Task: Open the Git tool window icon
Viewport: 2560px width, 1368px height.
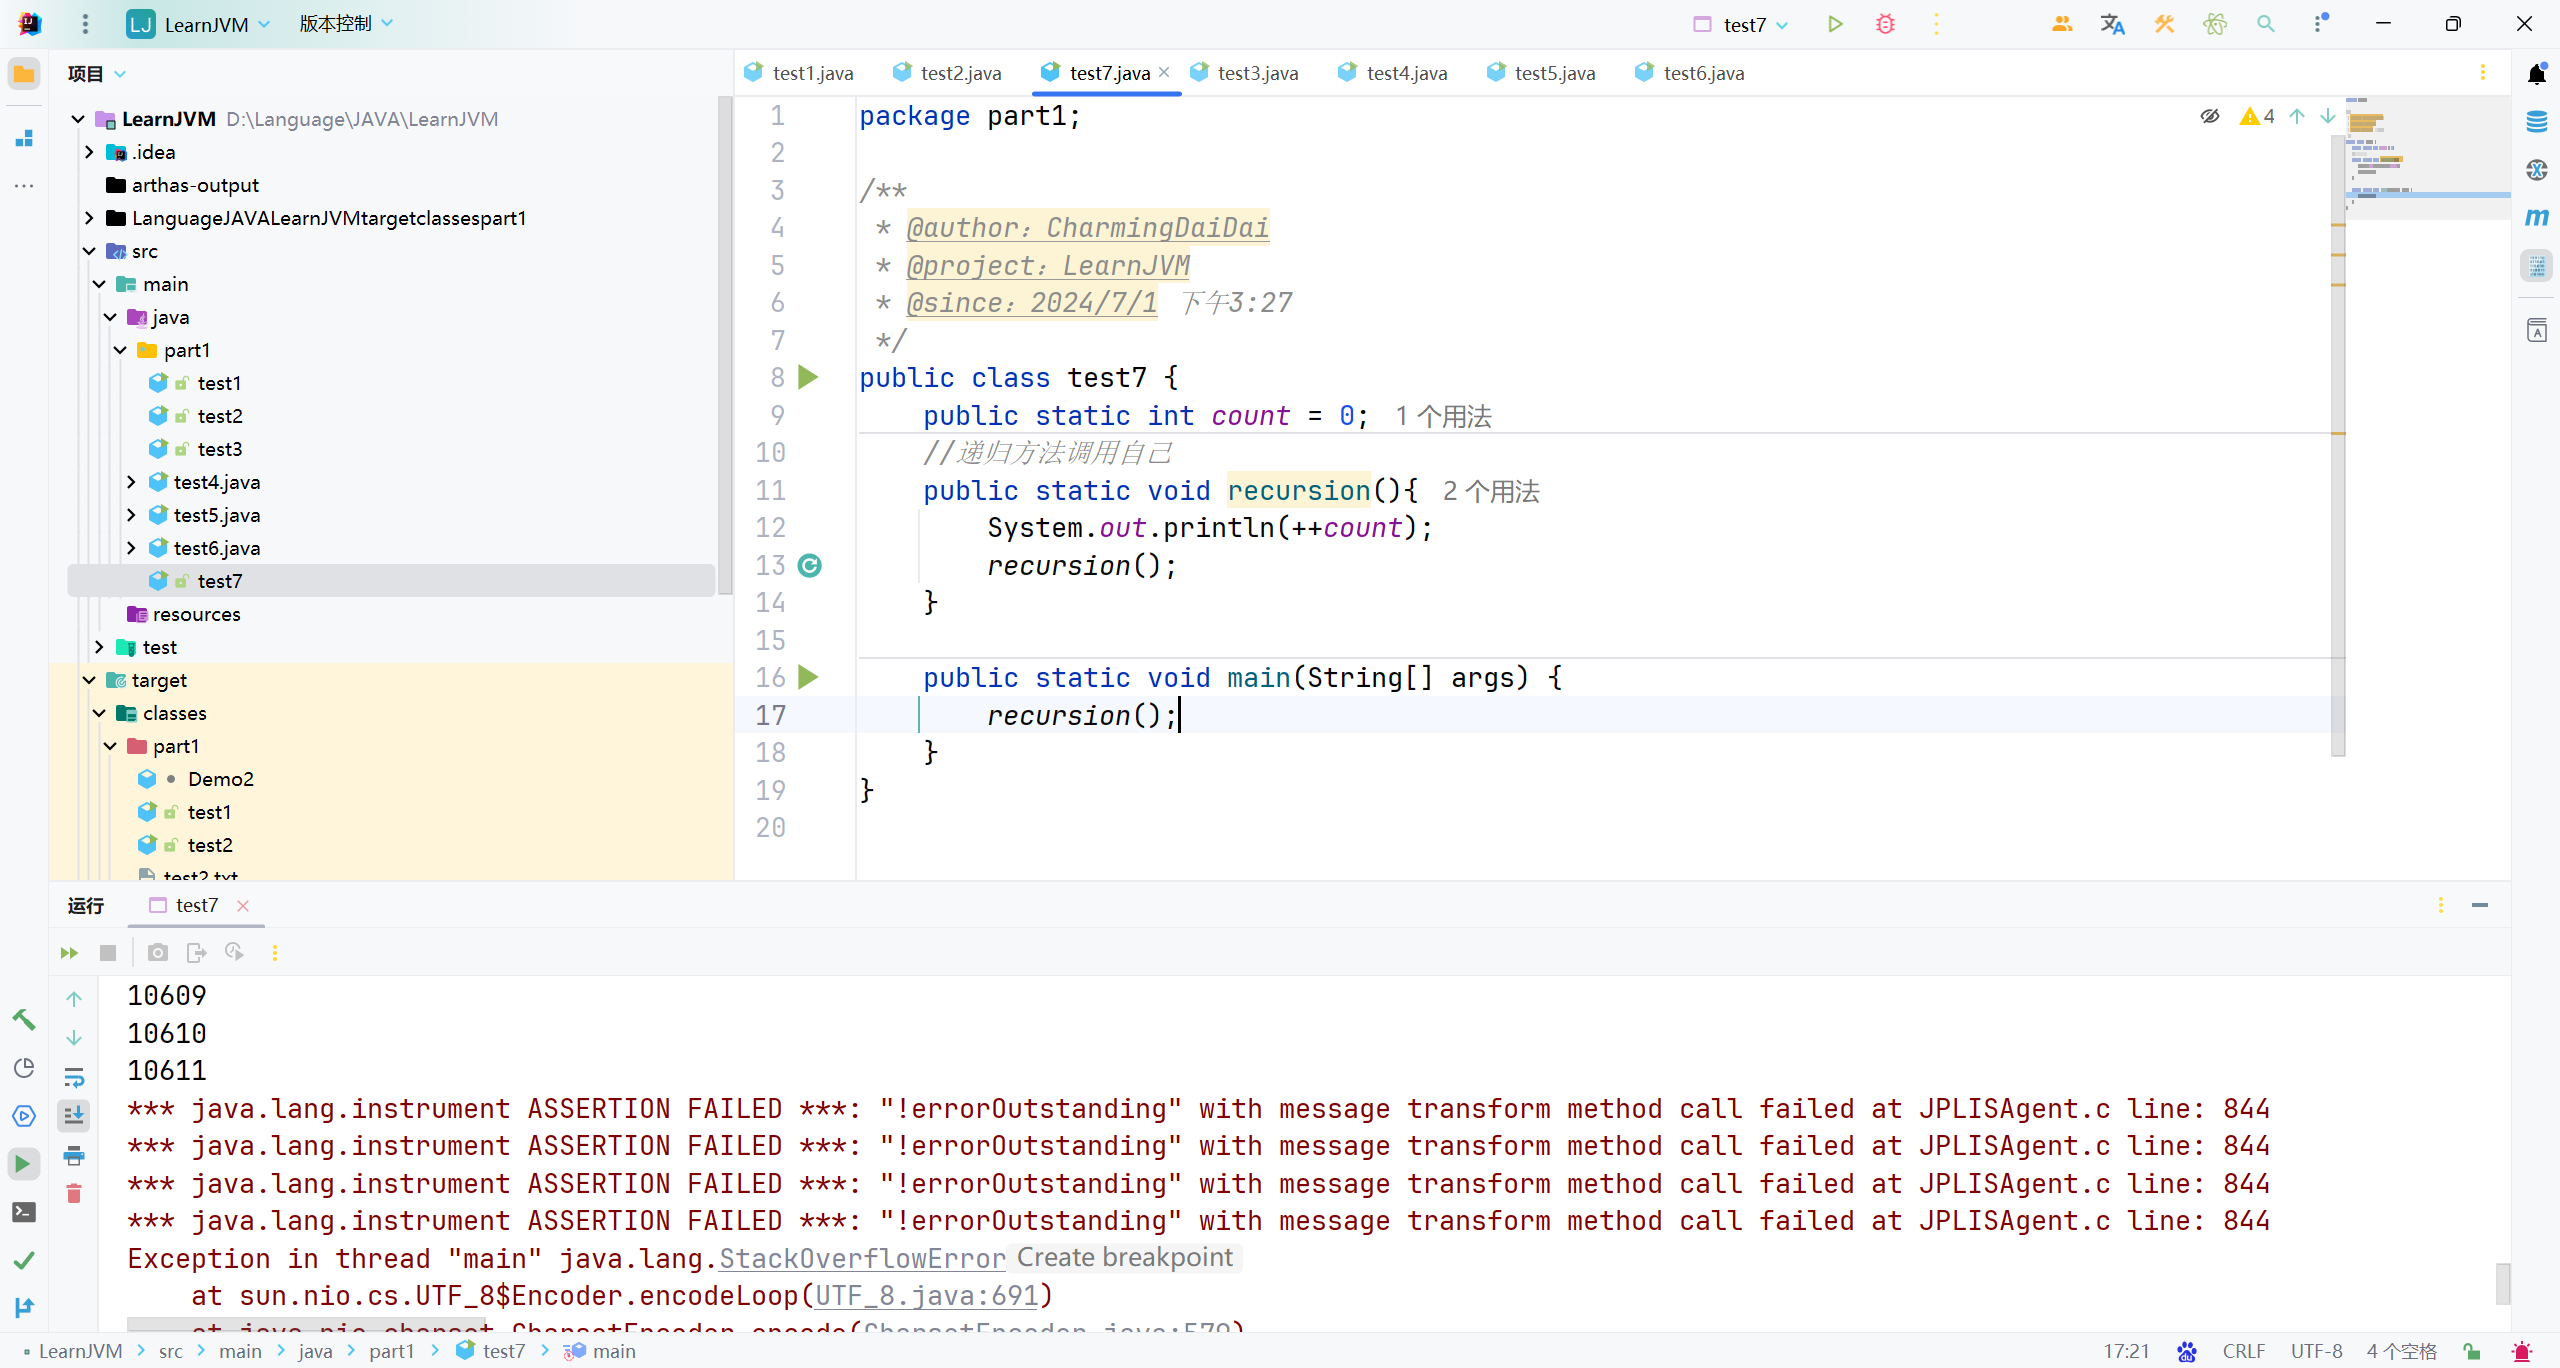Action: point(24,1307)
